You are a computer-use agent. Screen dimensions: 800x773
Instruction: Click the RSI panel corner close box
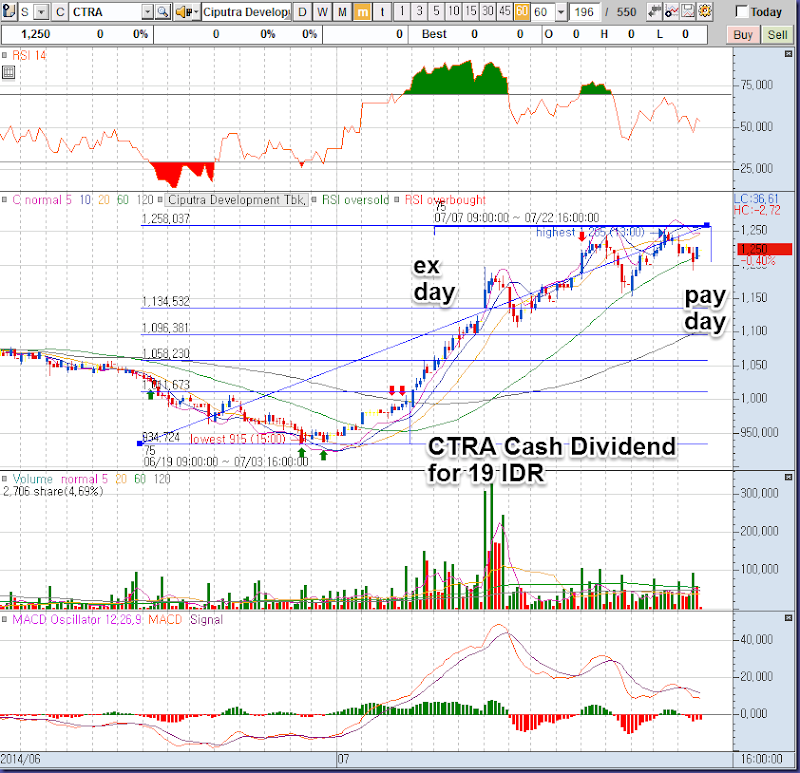point(788,54)
